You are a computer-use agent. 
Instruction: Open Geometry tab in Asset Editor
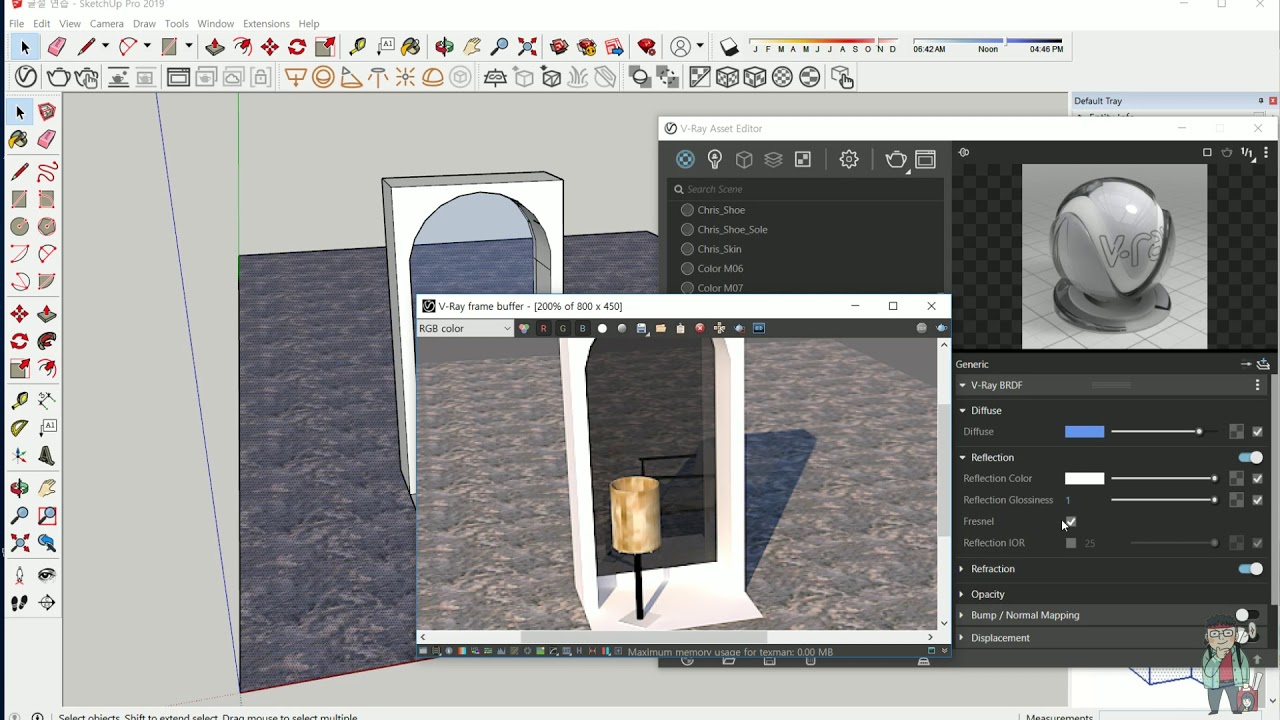[744, 159]
